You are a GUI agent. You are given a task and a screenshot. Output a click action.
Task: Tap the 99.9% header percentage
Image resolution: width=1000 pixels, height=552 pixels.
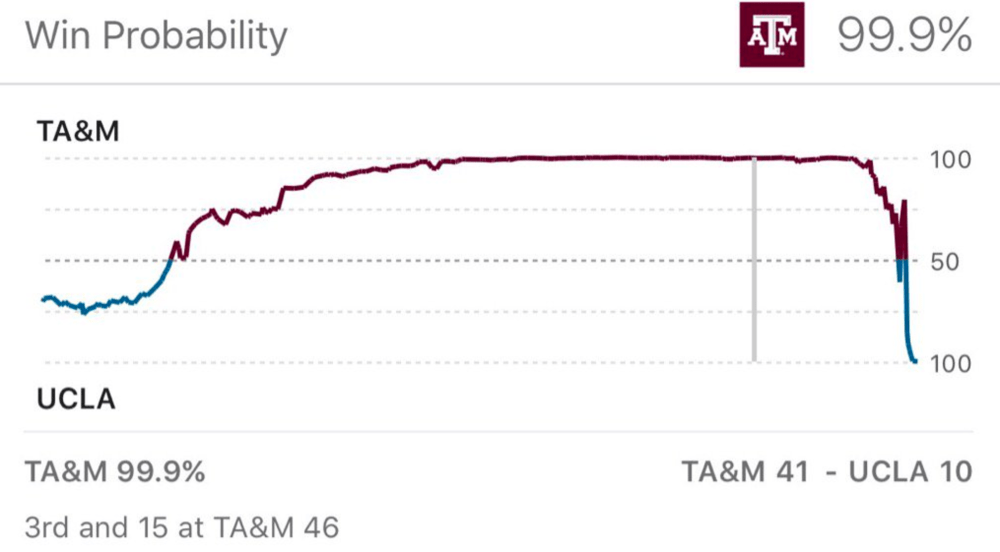coord(903,36)
